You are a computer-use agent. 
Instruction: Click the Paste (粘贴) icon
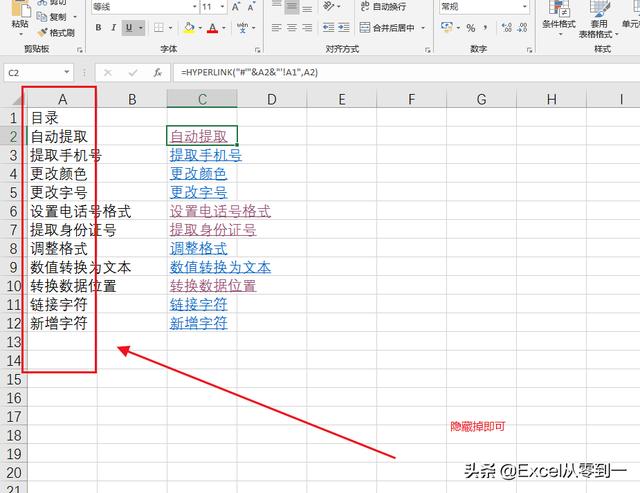[20, 7]
